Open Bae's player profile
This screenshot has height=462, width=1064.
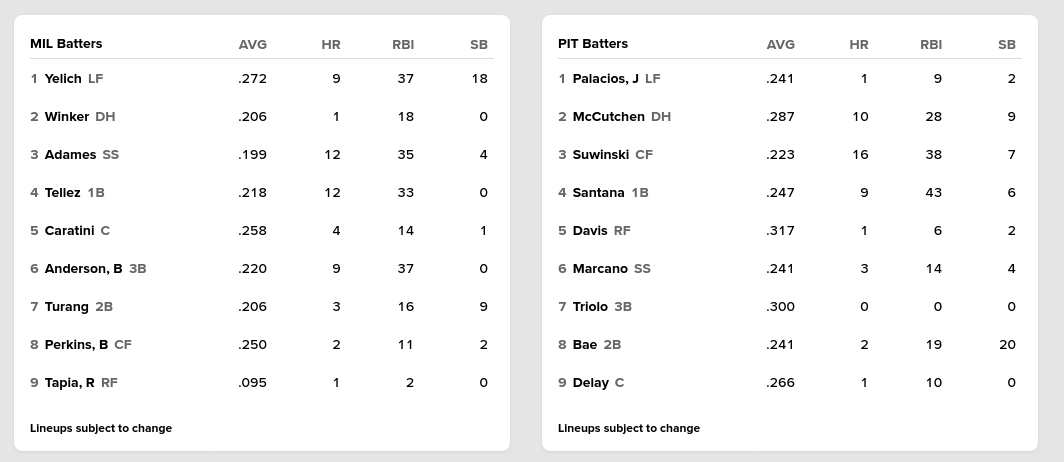coord(585,344)
